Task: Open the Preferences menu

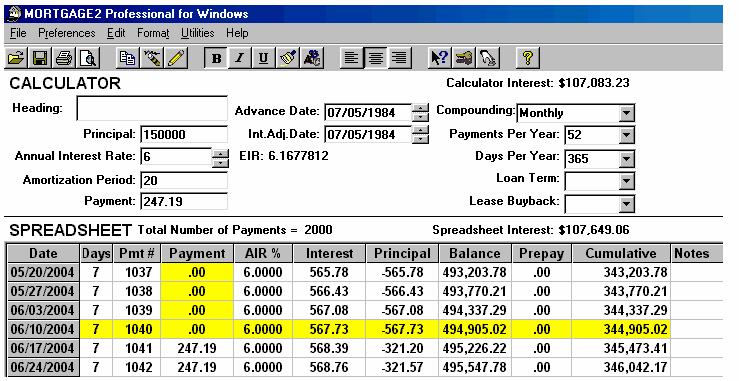Action: [x=66, y=33]
